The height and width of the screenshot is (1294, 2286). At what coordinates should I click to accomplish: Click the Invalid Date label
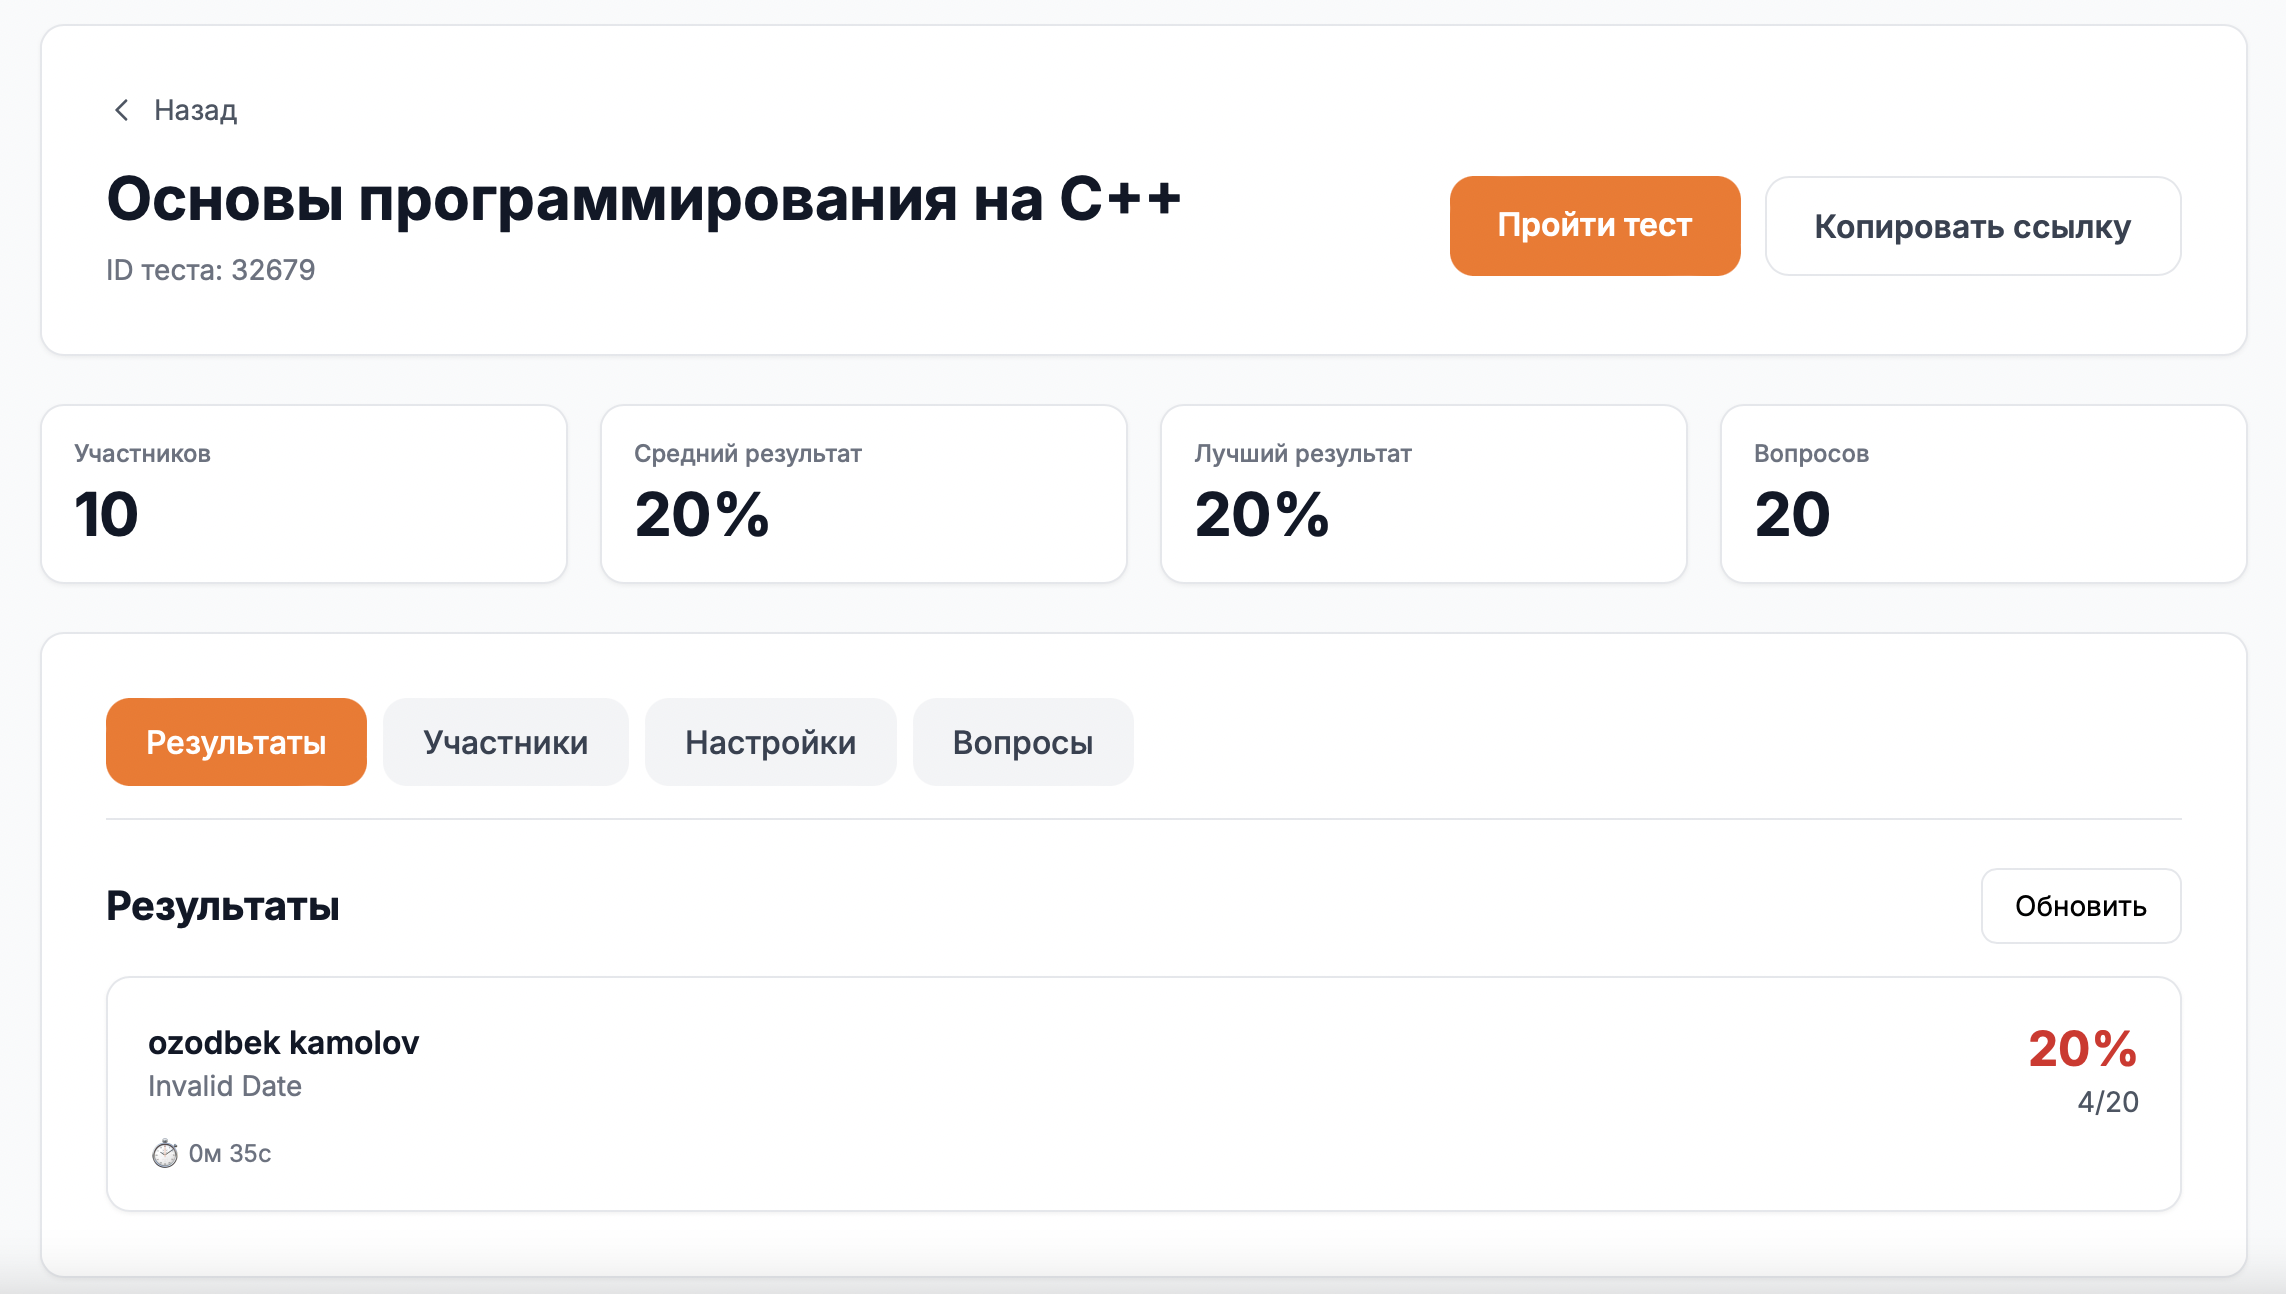tap(224, 1086)
